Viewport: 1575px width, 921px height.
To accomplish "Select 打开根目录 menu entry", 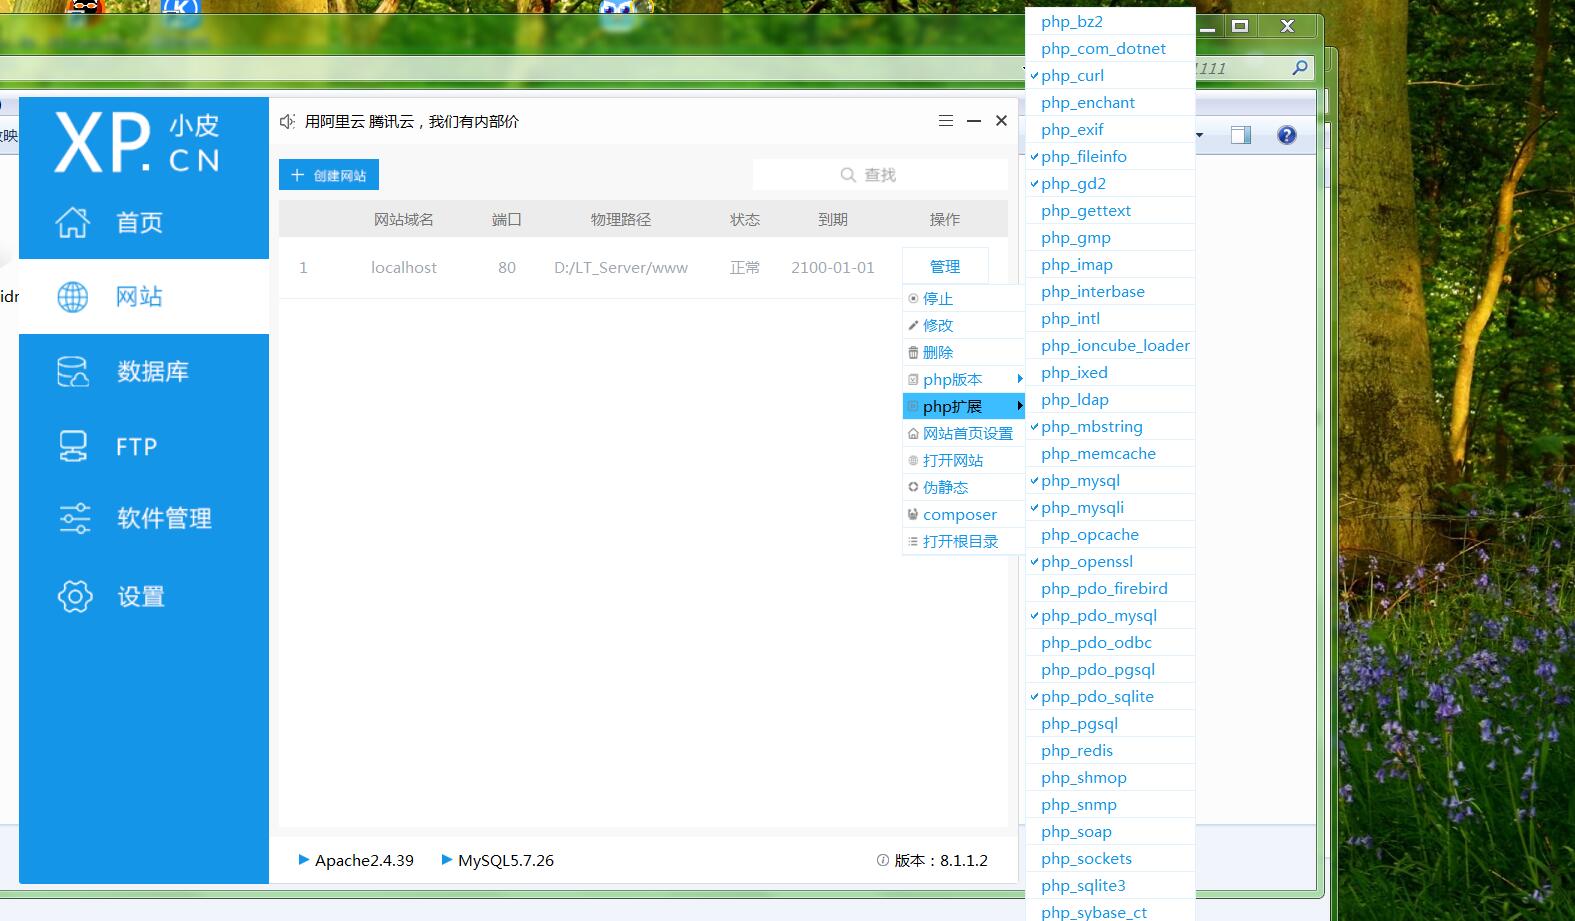I will [x=960, y=542].
